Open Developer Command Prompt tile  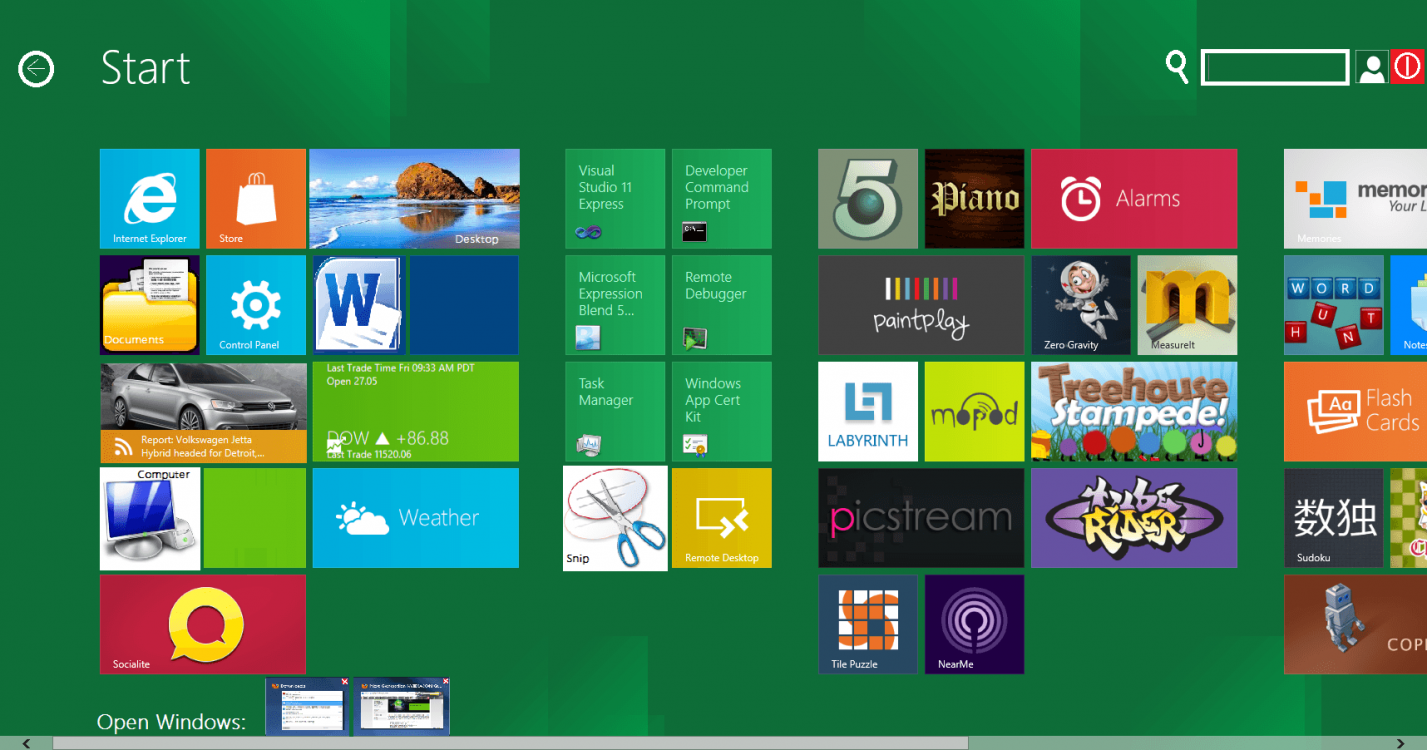[722, 199]
